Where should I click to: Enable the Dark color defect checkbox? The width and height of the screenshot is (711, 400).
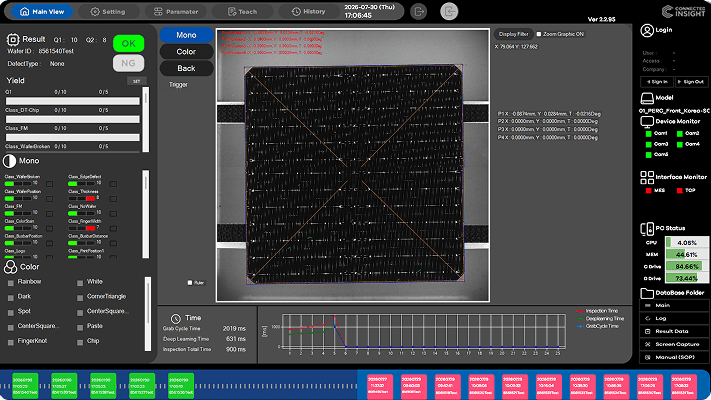pos(11,298)
